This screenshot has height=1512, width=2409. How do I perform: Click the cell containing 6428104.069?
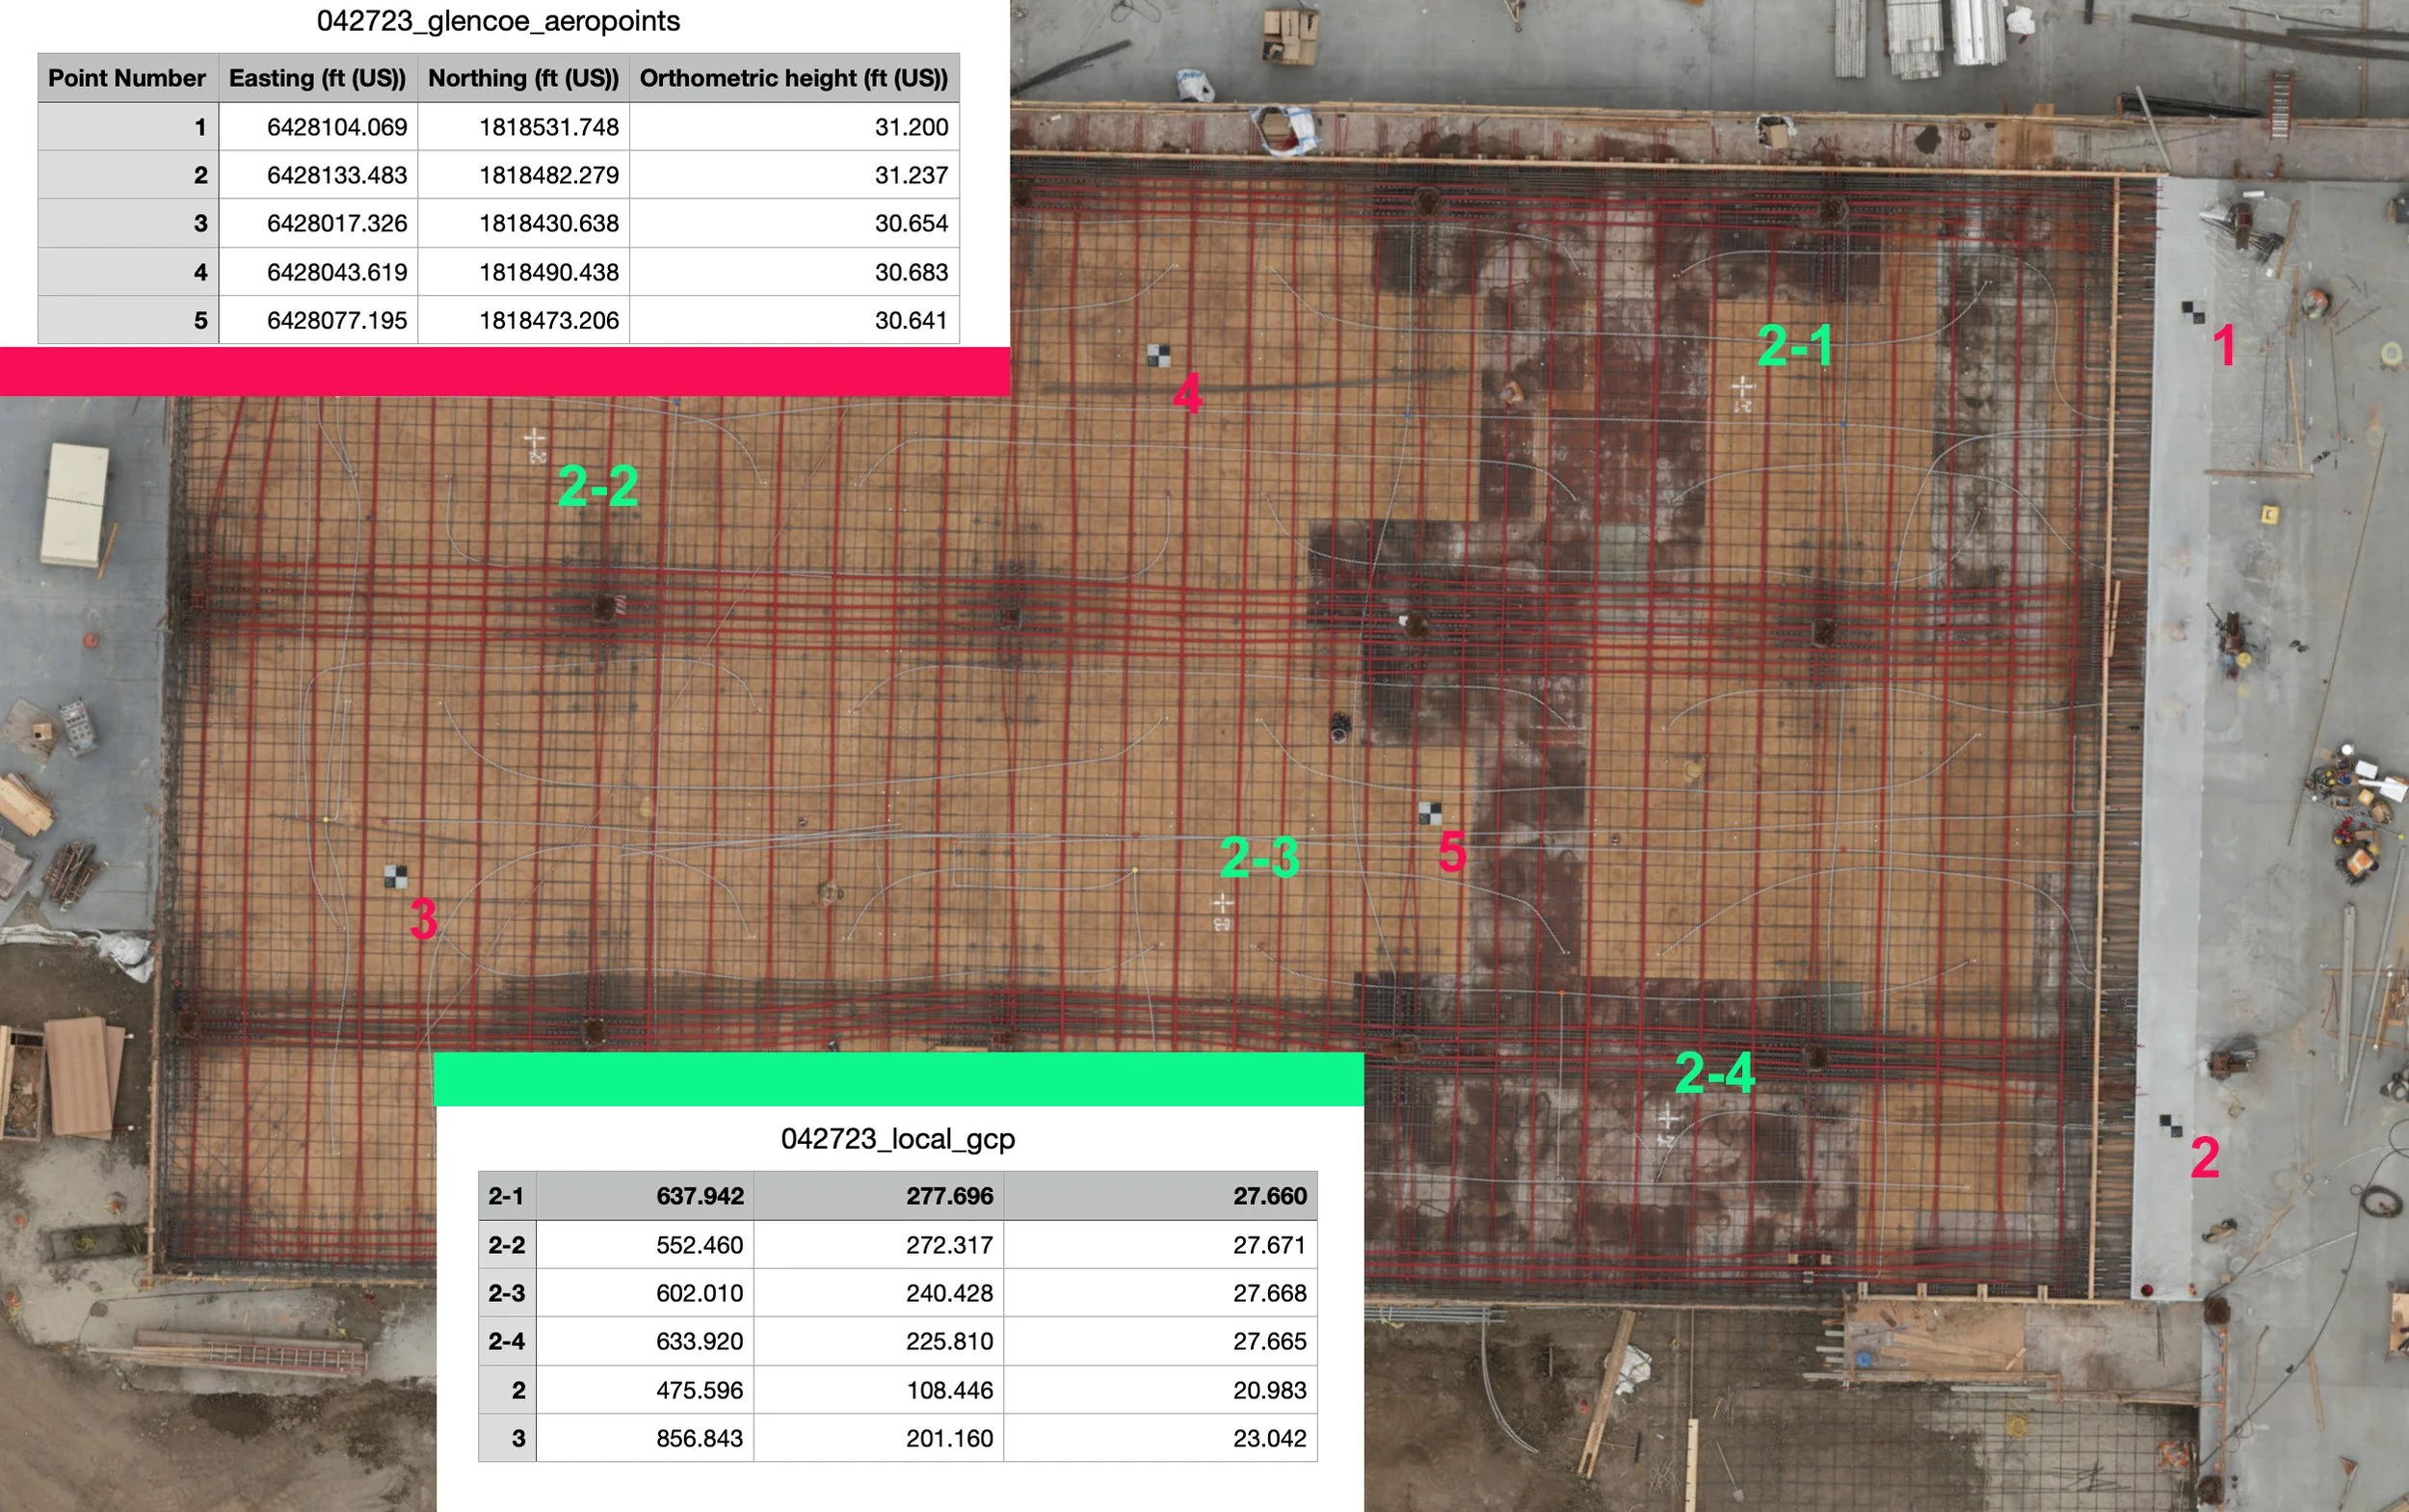[336, 127]
